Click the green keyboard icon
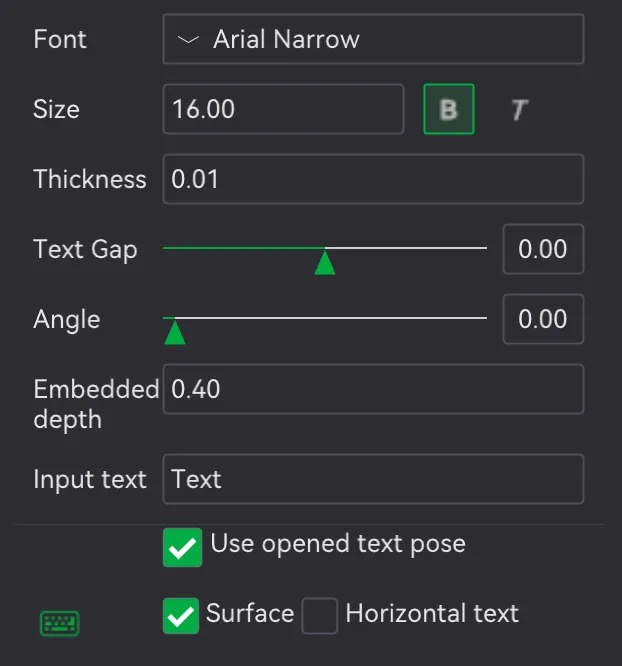Viewport: 622px width, 666px height. point(59,623)
